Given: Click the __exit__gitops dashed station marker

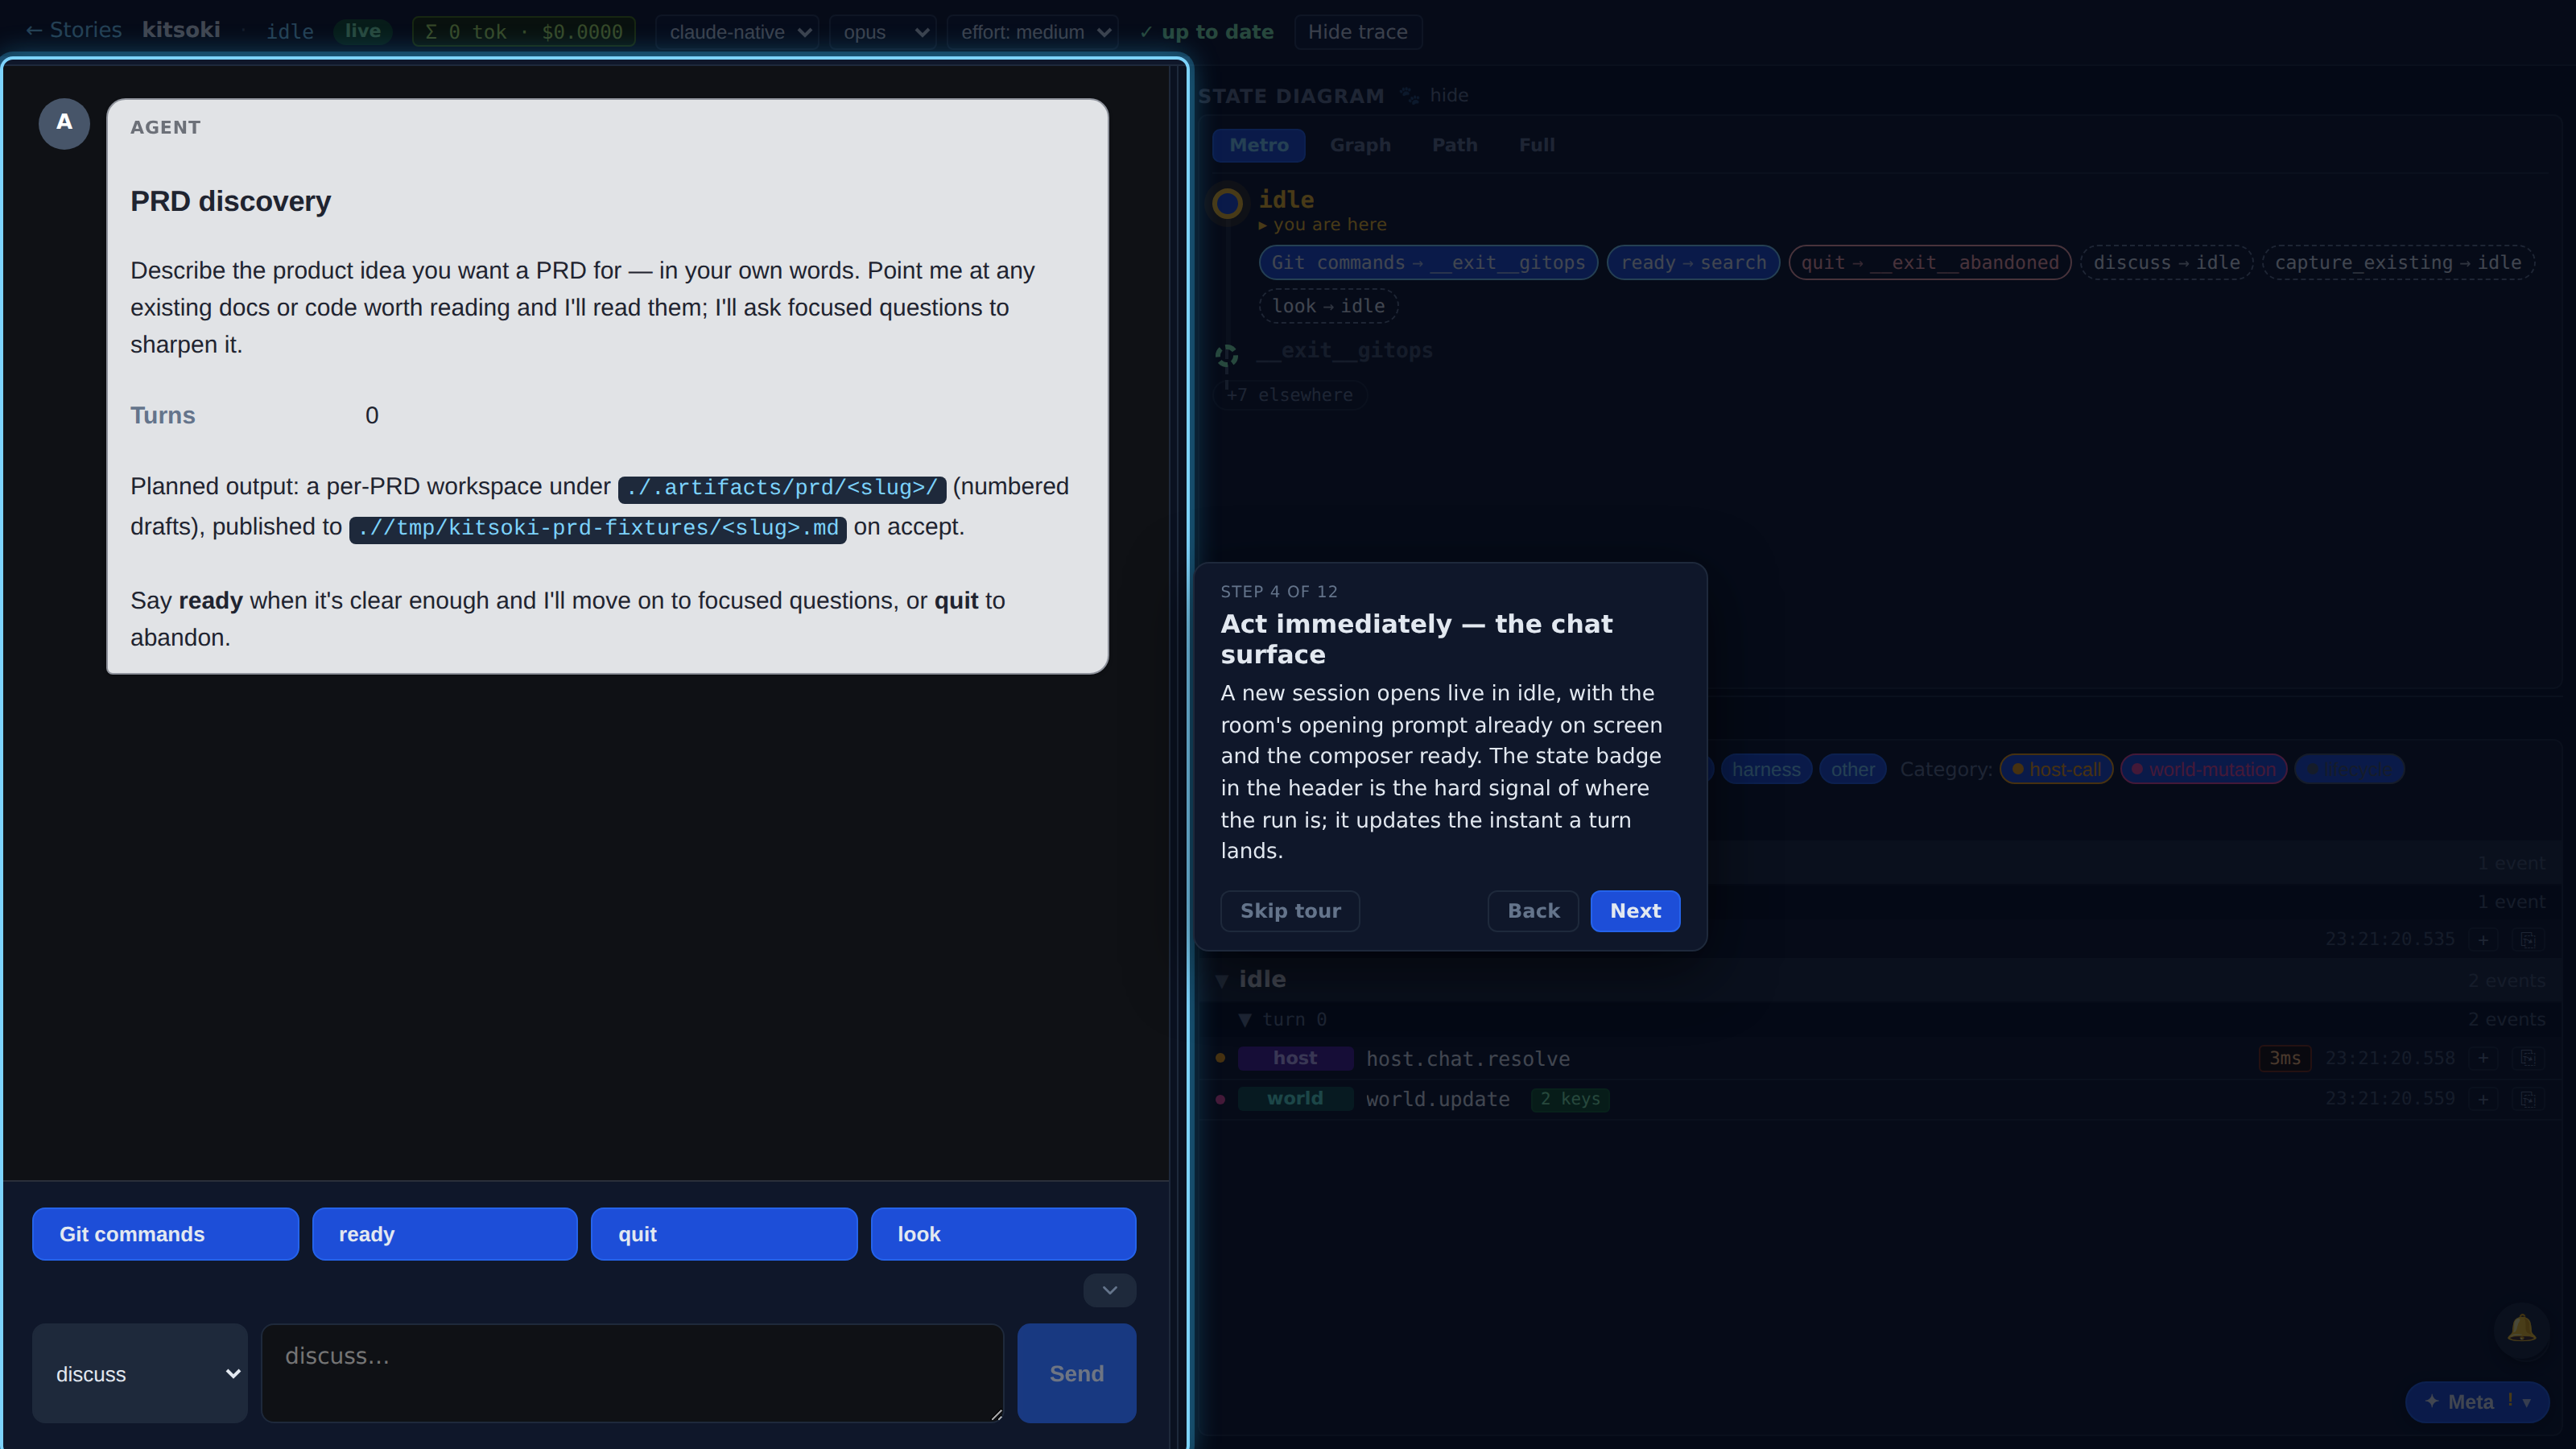Looking at the screenshot, I should [1227, 354].
